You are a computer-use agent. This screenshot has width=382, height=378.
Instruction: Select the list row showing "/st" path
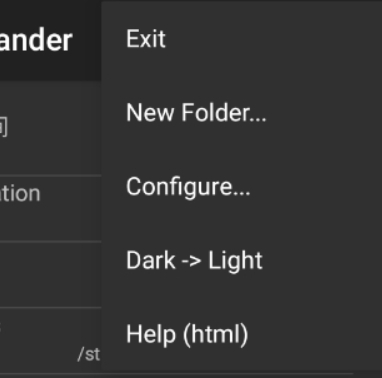51,340
